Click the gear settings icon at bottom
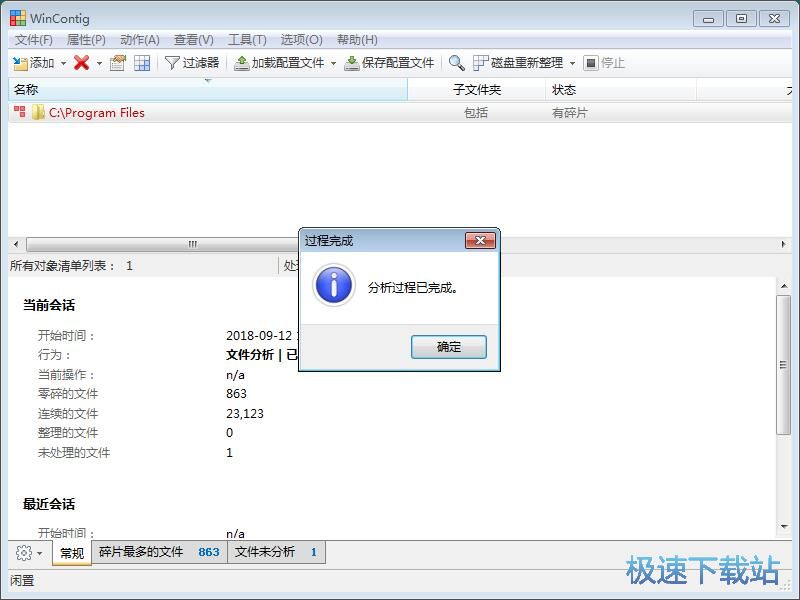The height and width of the screenshot is (600, 800). 23,553
